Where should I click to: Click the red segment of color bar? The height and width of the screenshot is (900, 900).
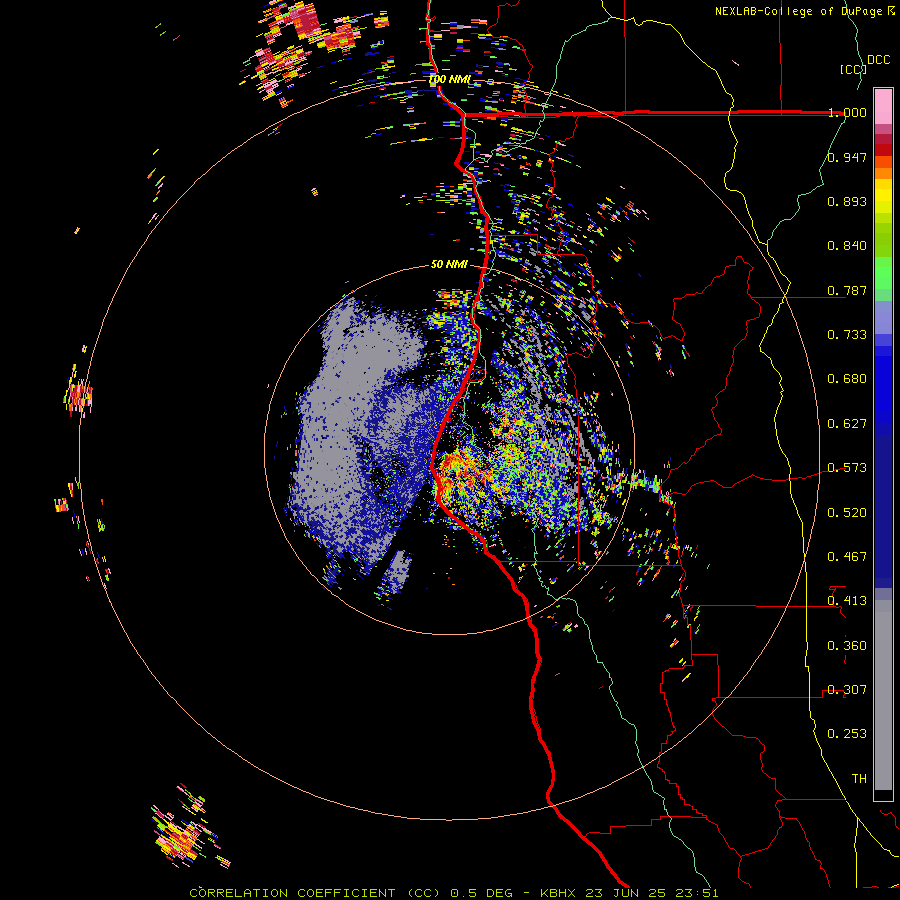click(x=883, y=150)
